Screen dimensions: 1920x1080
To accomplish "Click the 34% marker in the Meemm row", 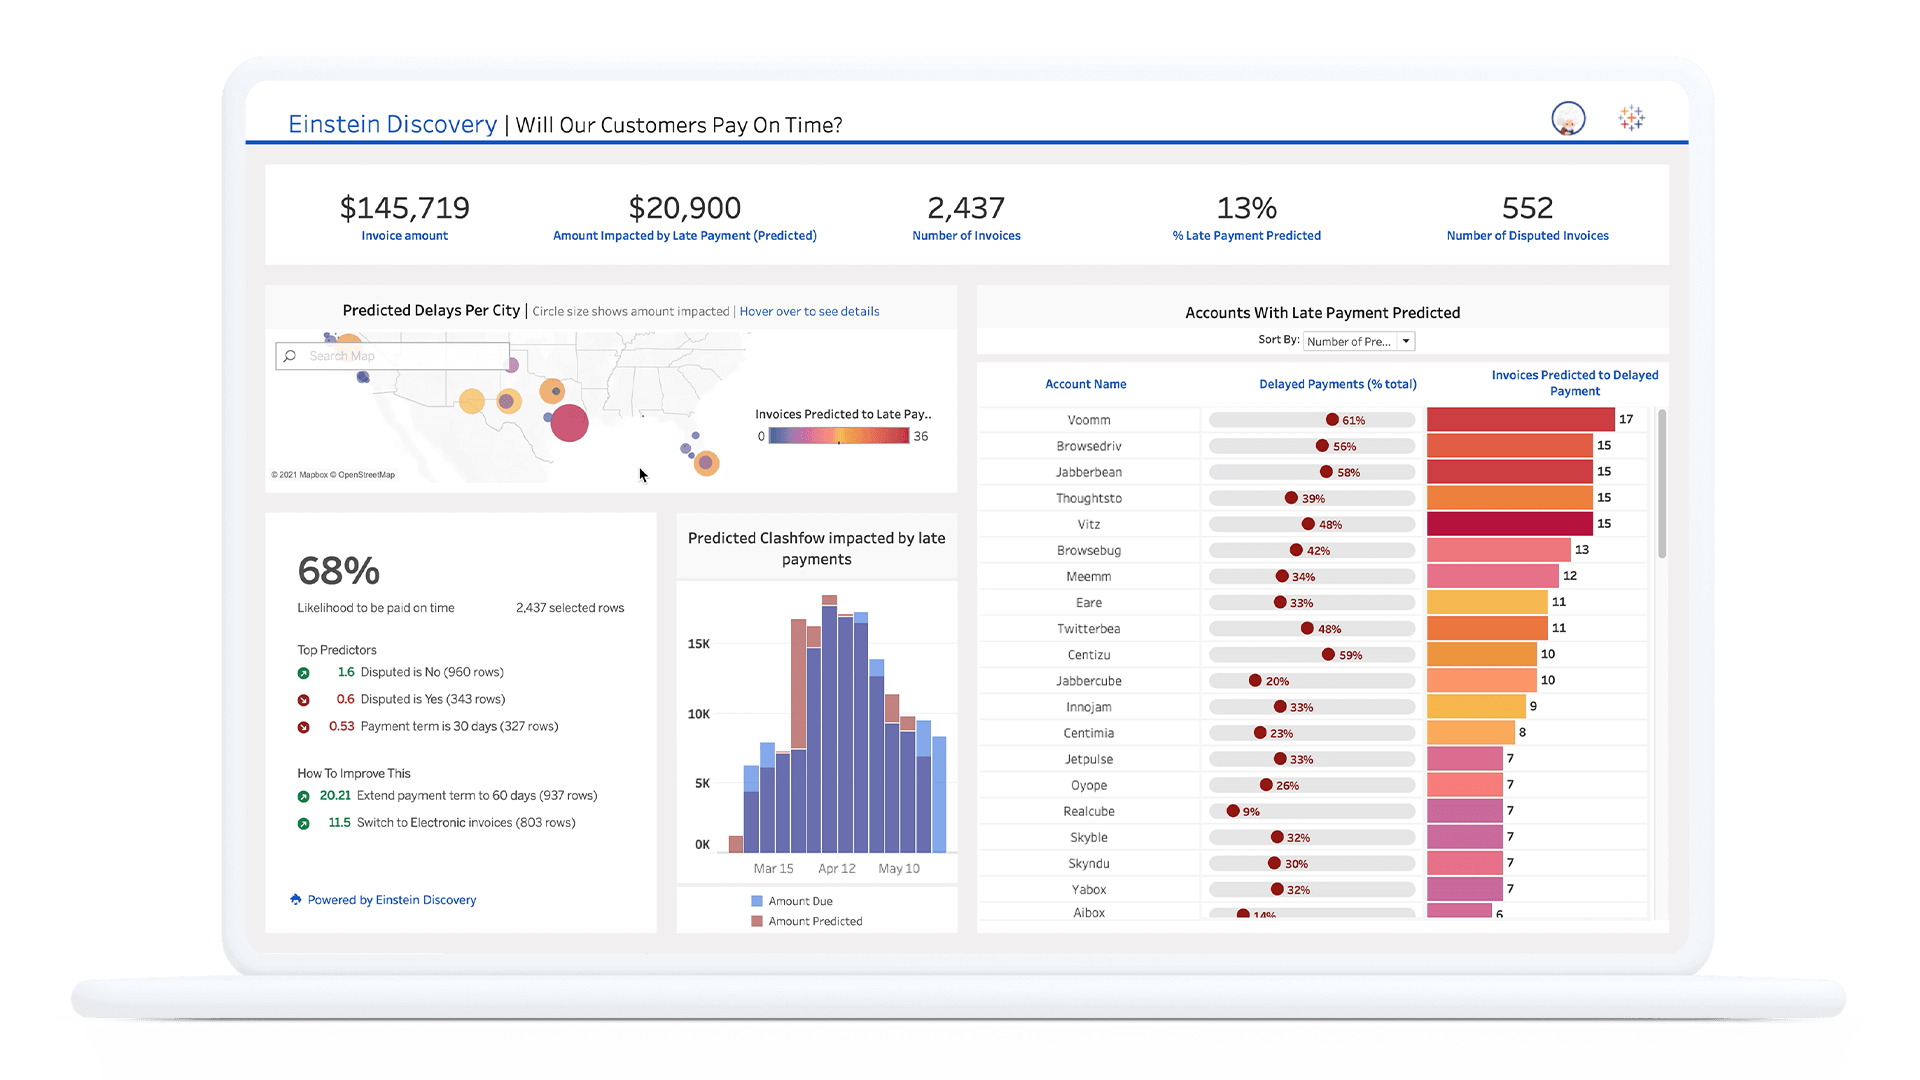I will (x=1282, y=576).
